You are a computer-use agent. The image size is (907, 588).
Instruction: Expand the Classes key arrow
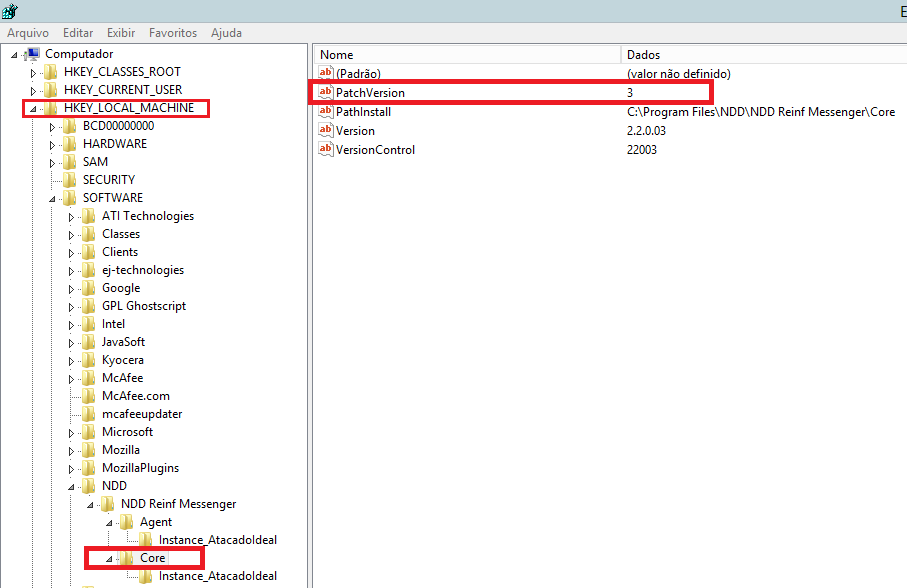[x=71, y=235]
